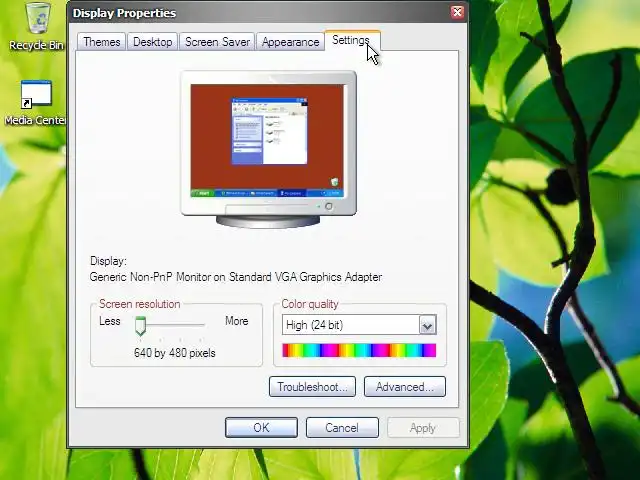640x480 pixels.
Task: Confirm with the OK button
Action: [261, 427]
